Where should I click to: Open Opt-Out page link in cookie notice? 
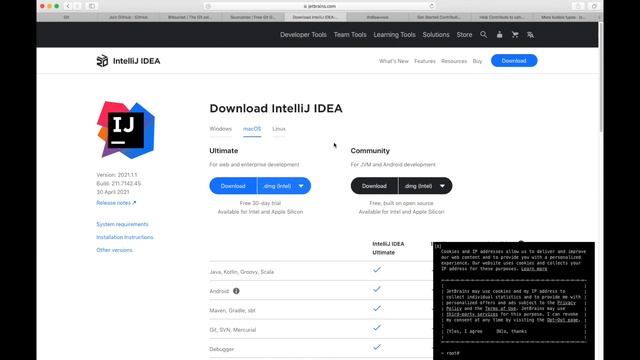(x=562, y=320)
